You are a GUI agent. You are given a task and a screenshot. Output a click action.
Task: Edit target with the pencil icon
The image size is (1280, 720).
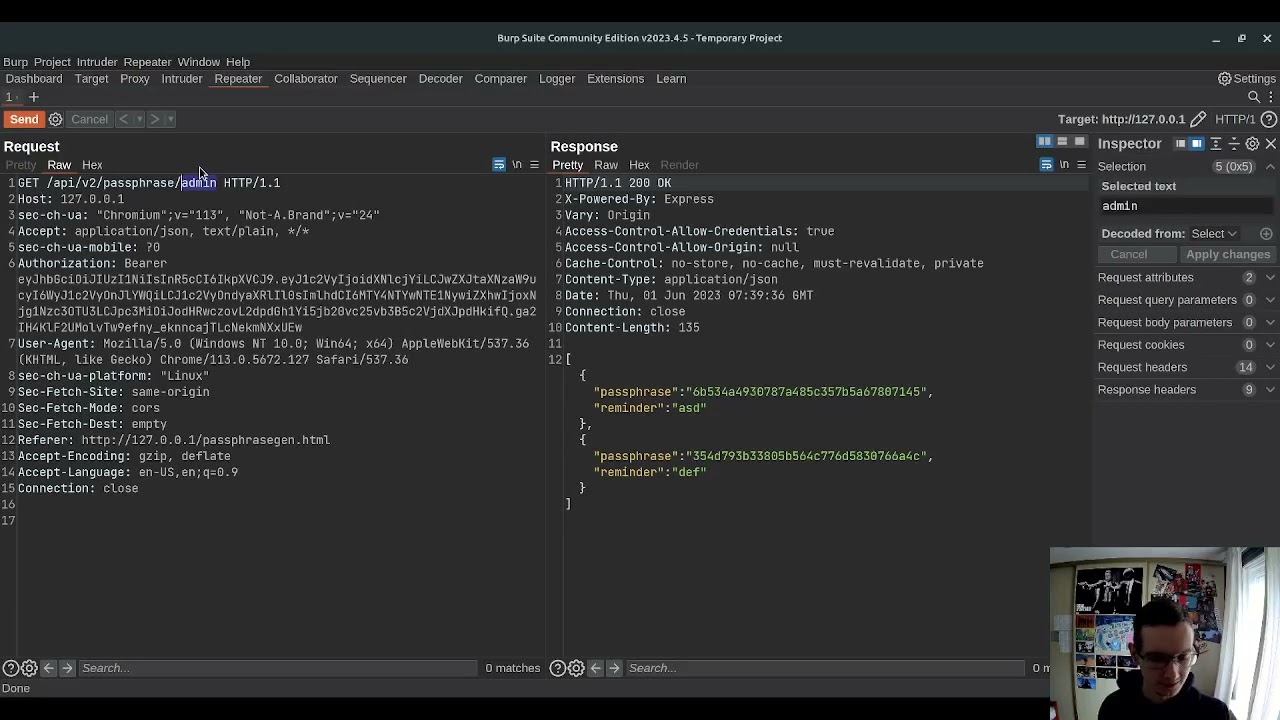click(x=1198, y=120)
